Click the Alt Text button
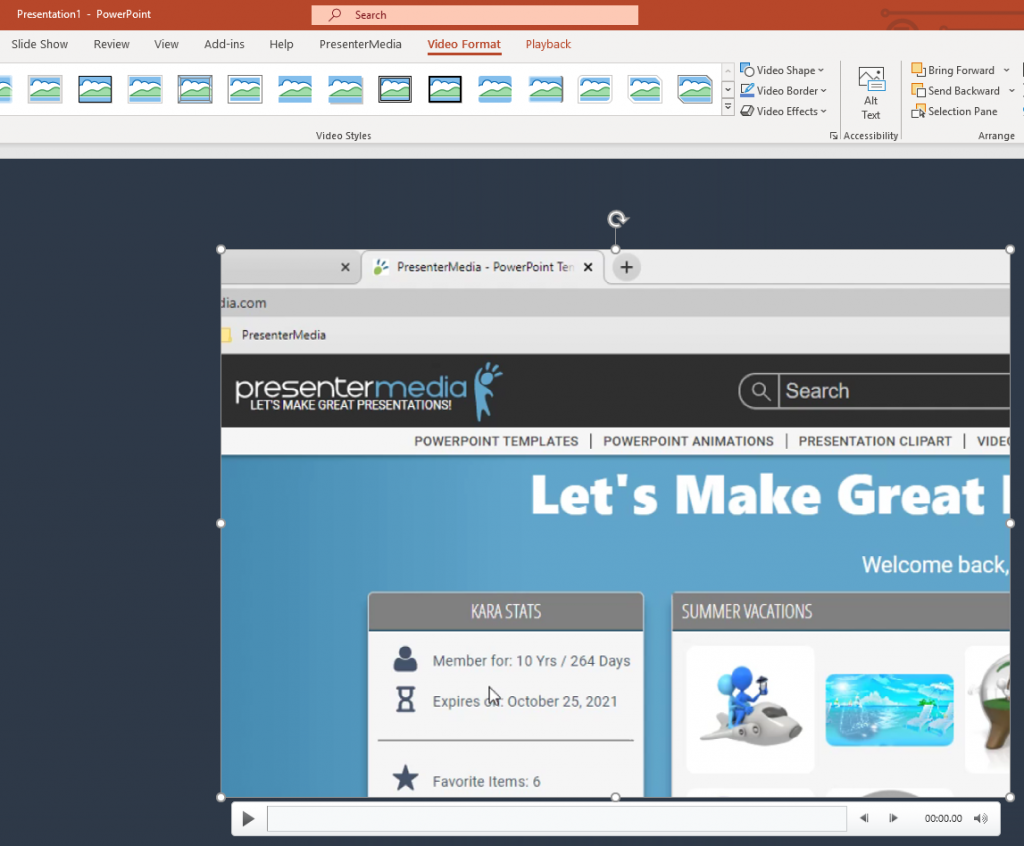This screenshot has width=1024, height=846. coord(871,93)
